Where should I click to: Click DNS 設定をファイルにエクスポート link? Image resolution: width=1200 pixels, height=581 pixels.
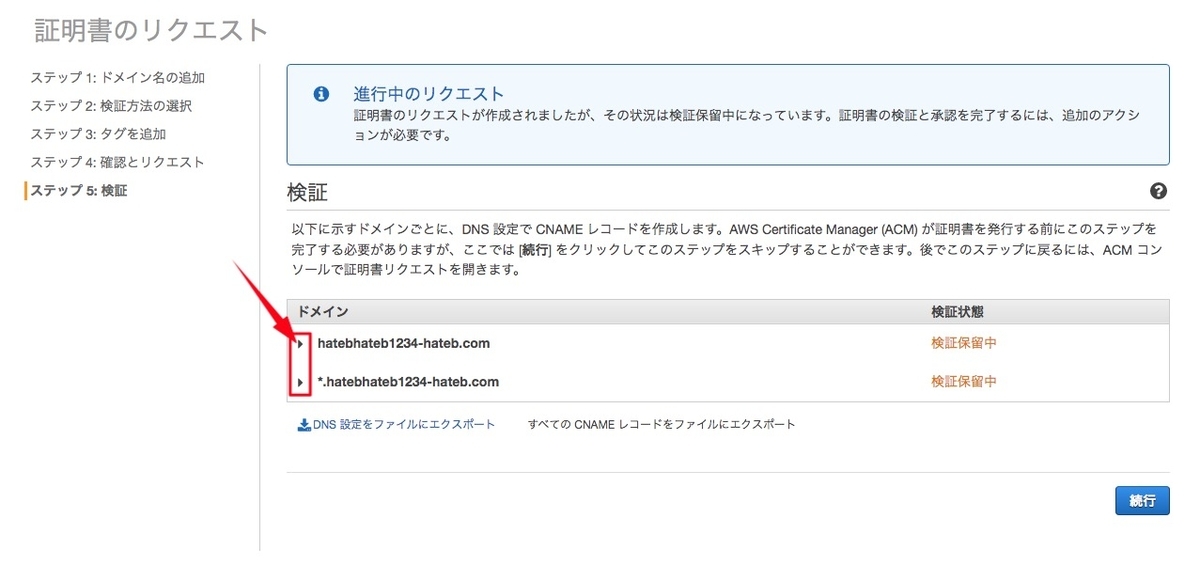tap(404, 425)
